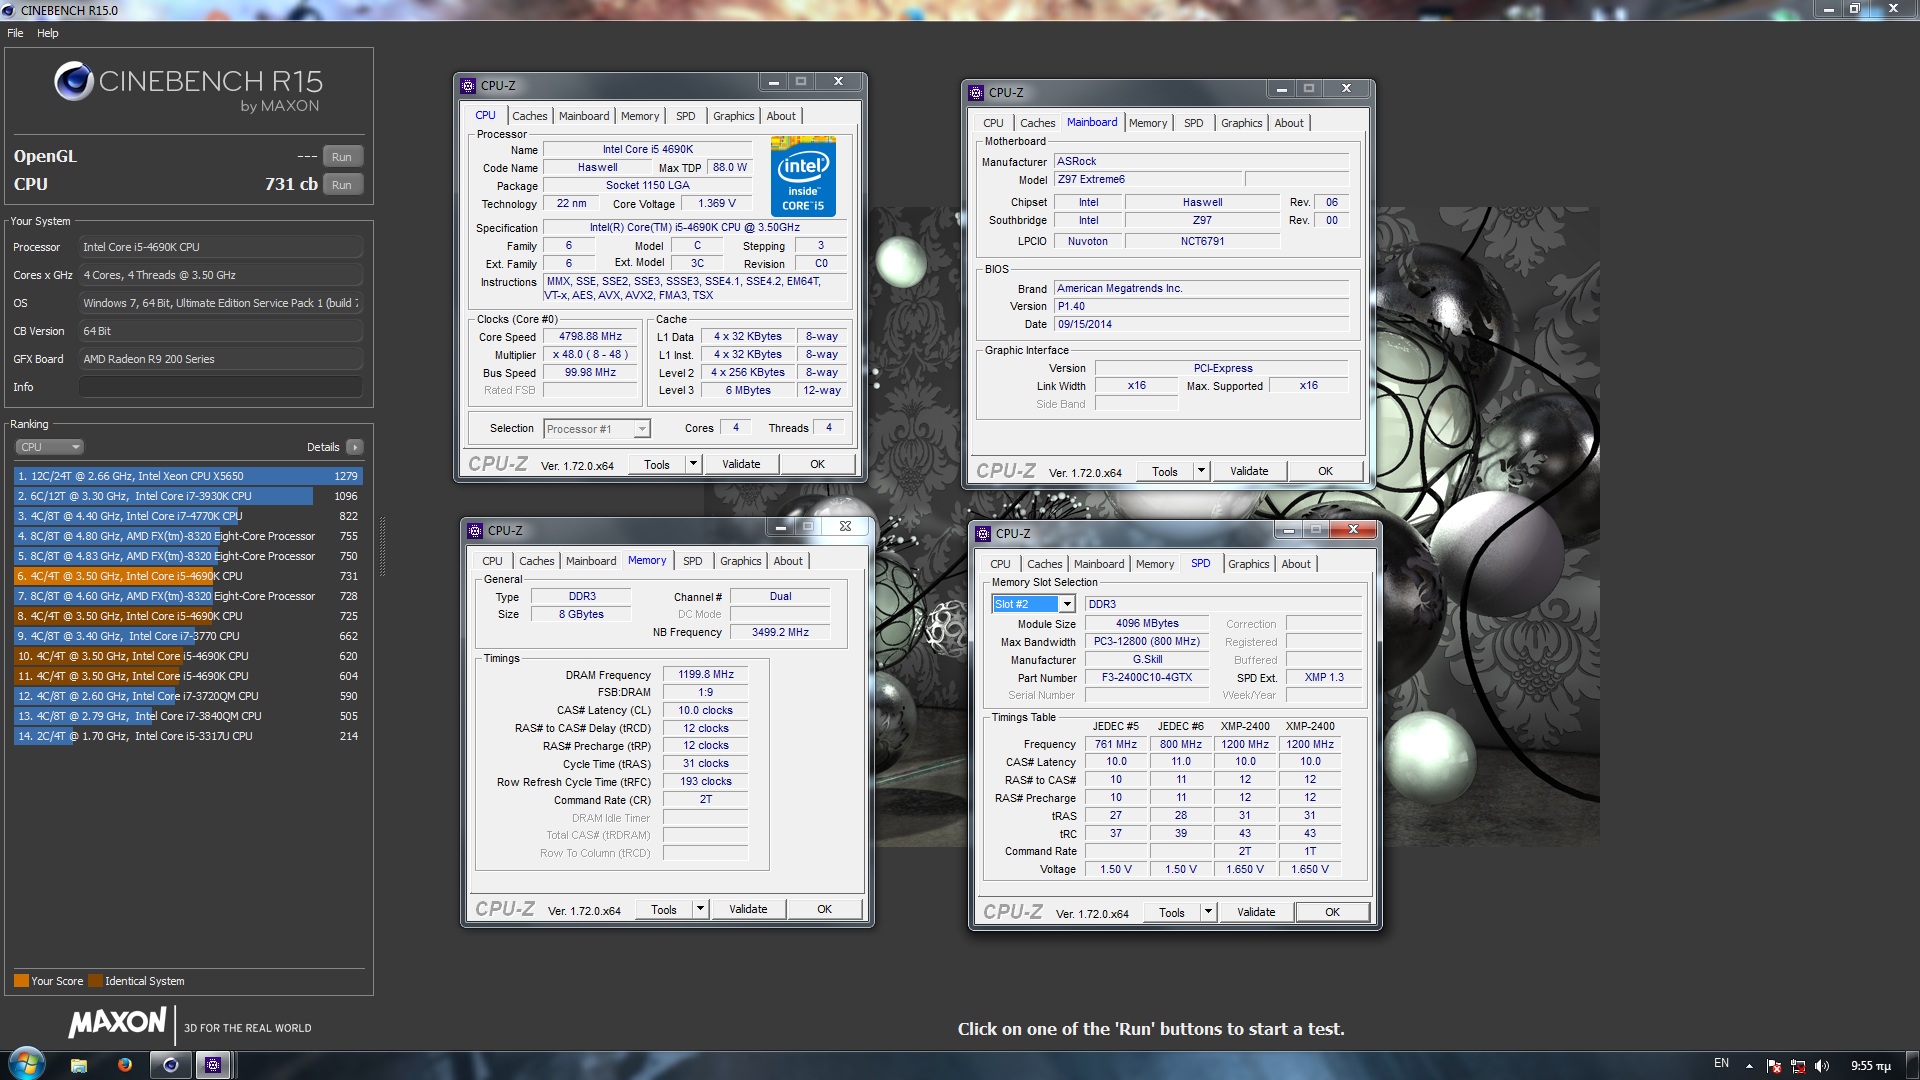Switch to Caches tab in top-left CPU-Z

529,116
